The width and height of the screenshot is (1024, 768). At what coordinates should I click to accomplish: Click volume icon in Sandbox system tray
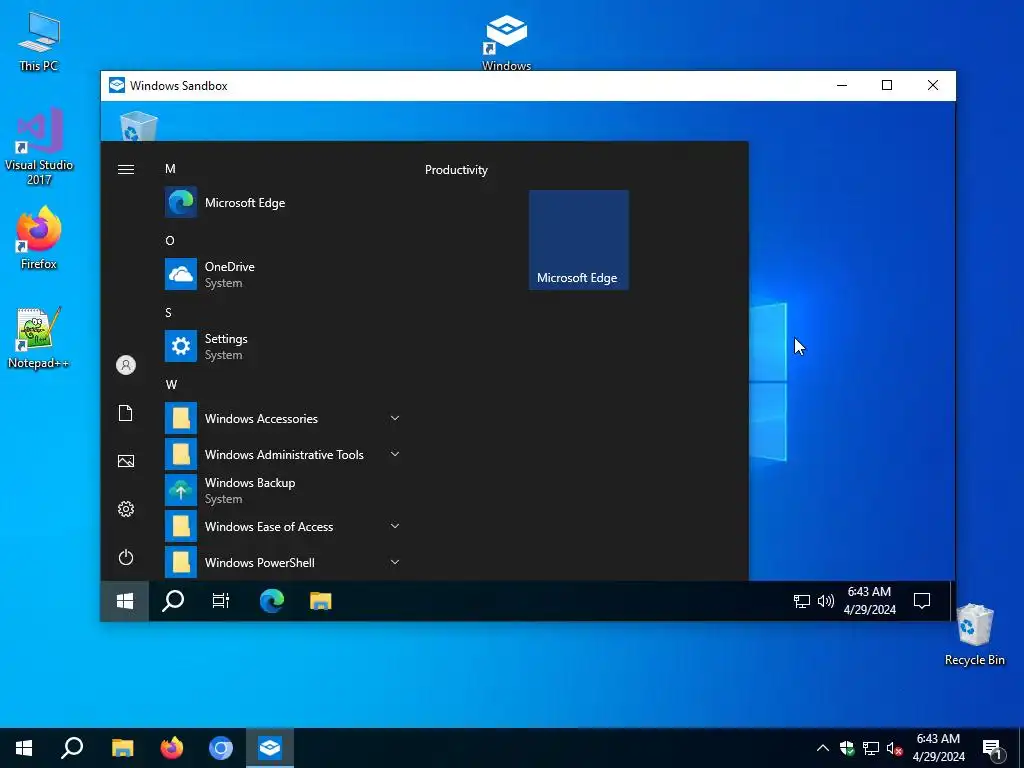(825, 601)
